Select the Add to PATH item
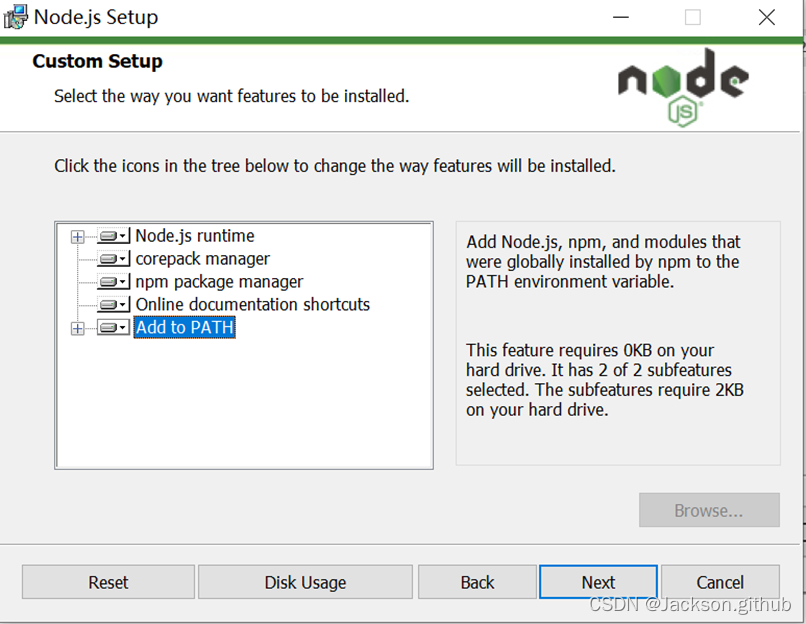 coord(185,328)
